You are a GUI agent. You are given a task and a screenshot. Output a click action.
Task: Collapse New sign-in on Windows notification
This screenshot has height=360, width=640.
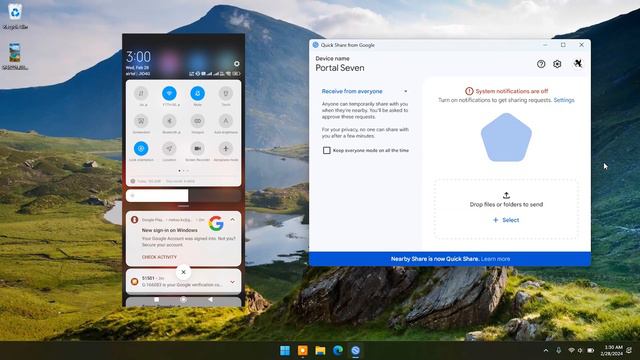(233, 220)
